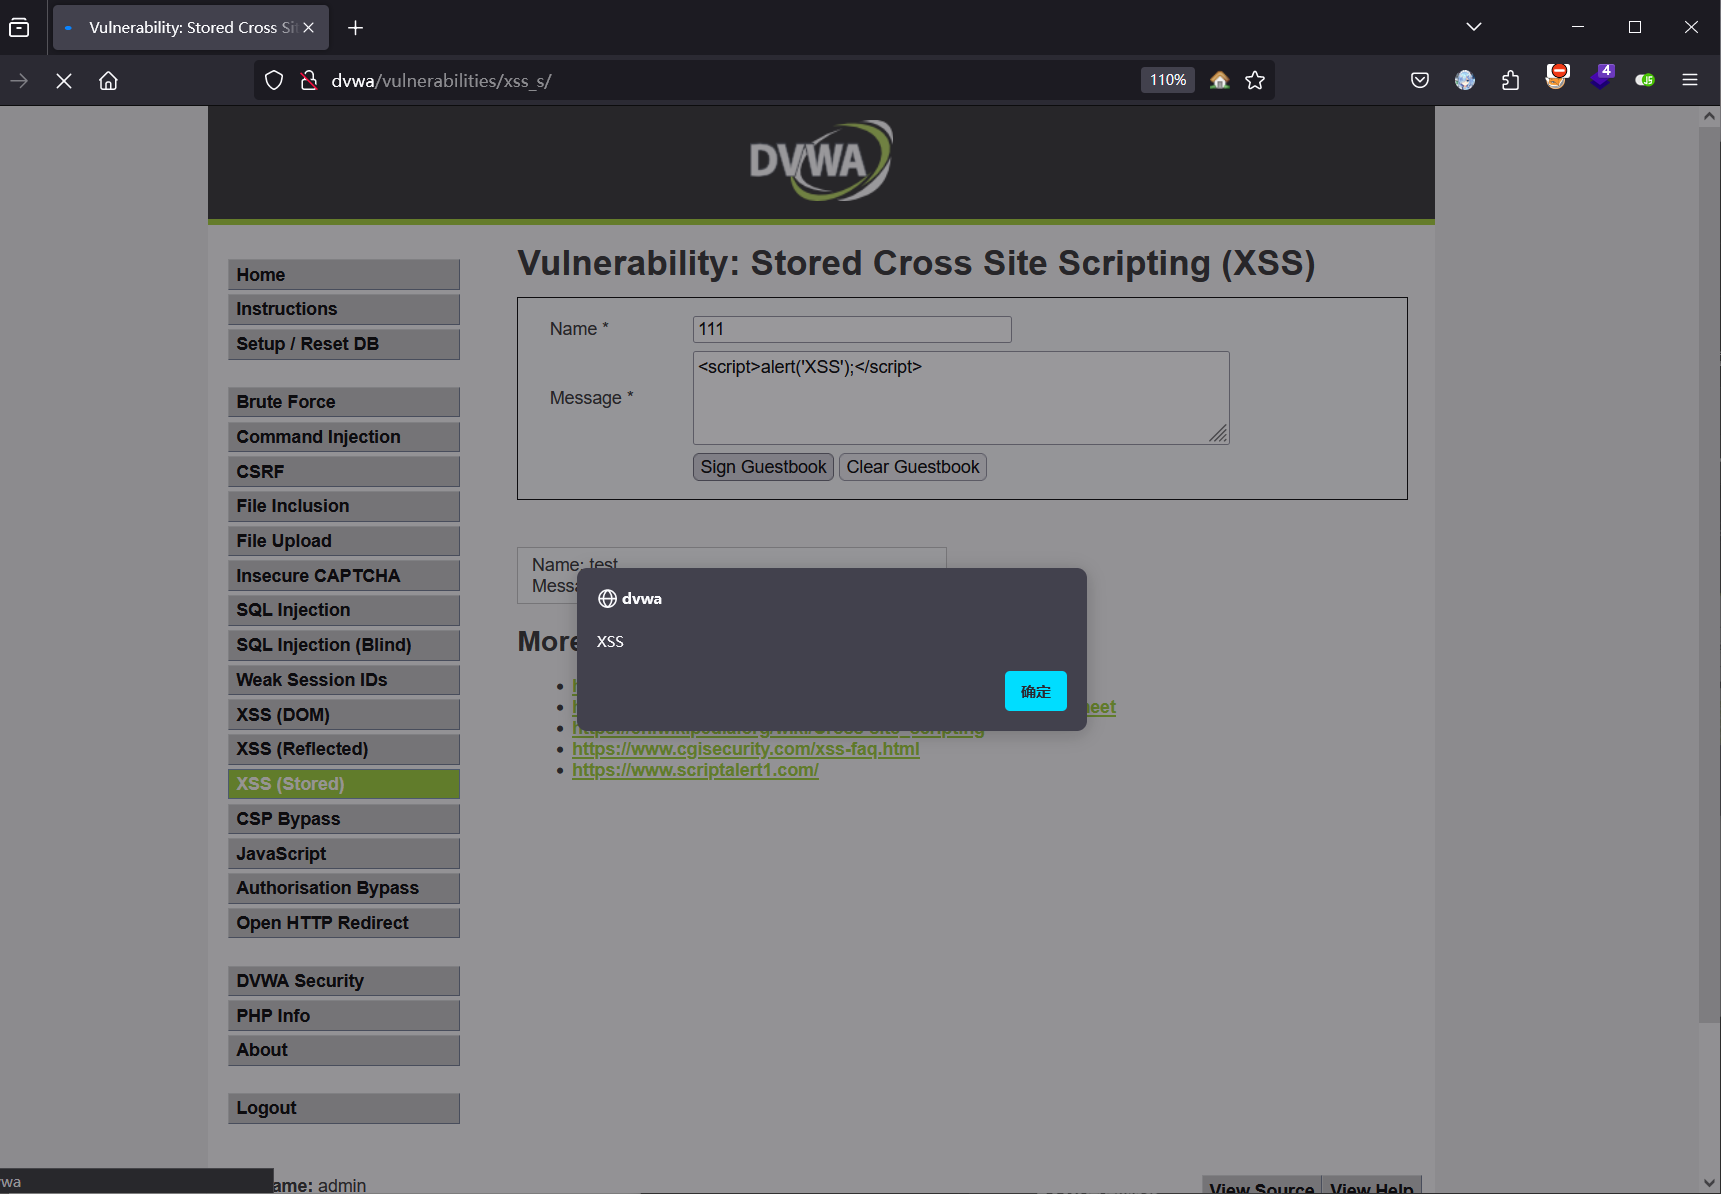This screenshot has width=1721, height=1194.
Task: Close the Vulnerability Stored Cross Site tab
Action: click(x=309, y=28)
